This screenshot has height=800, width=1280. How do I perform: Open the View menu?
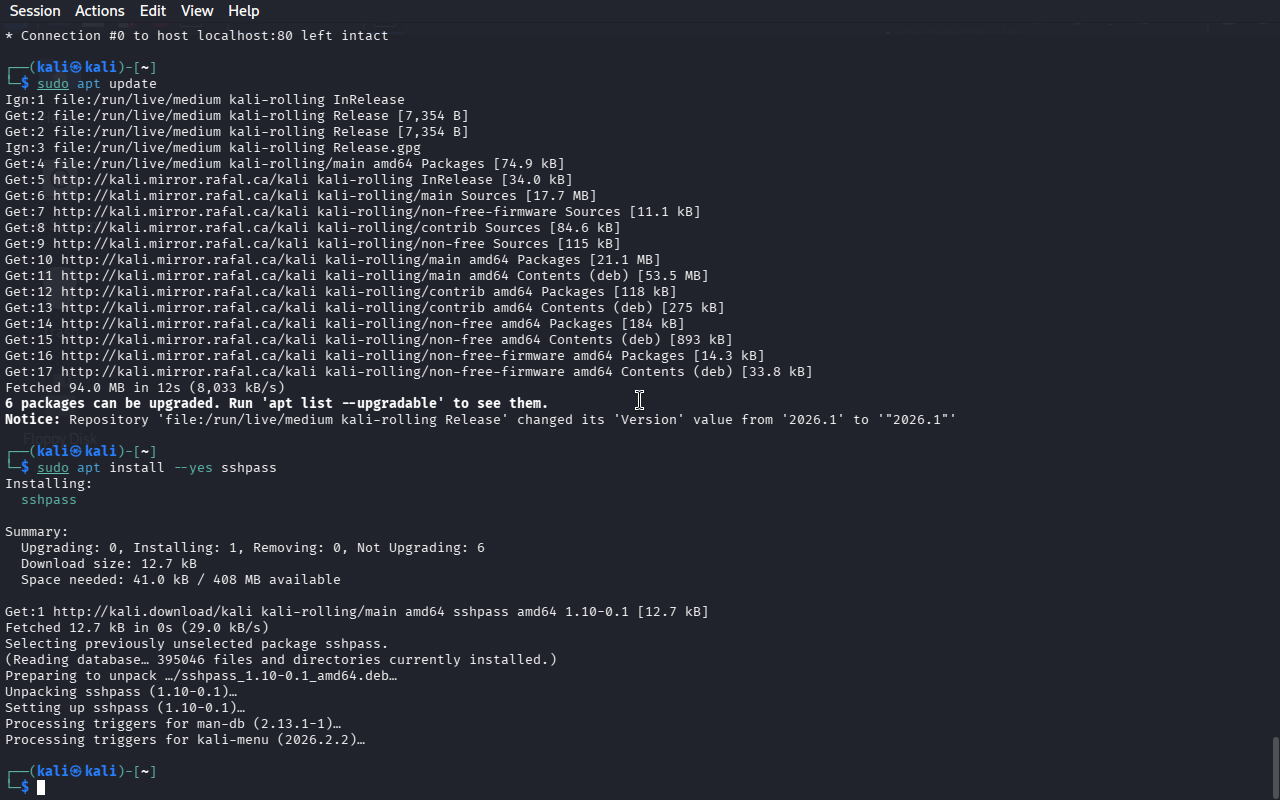click(197, 11)
